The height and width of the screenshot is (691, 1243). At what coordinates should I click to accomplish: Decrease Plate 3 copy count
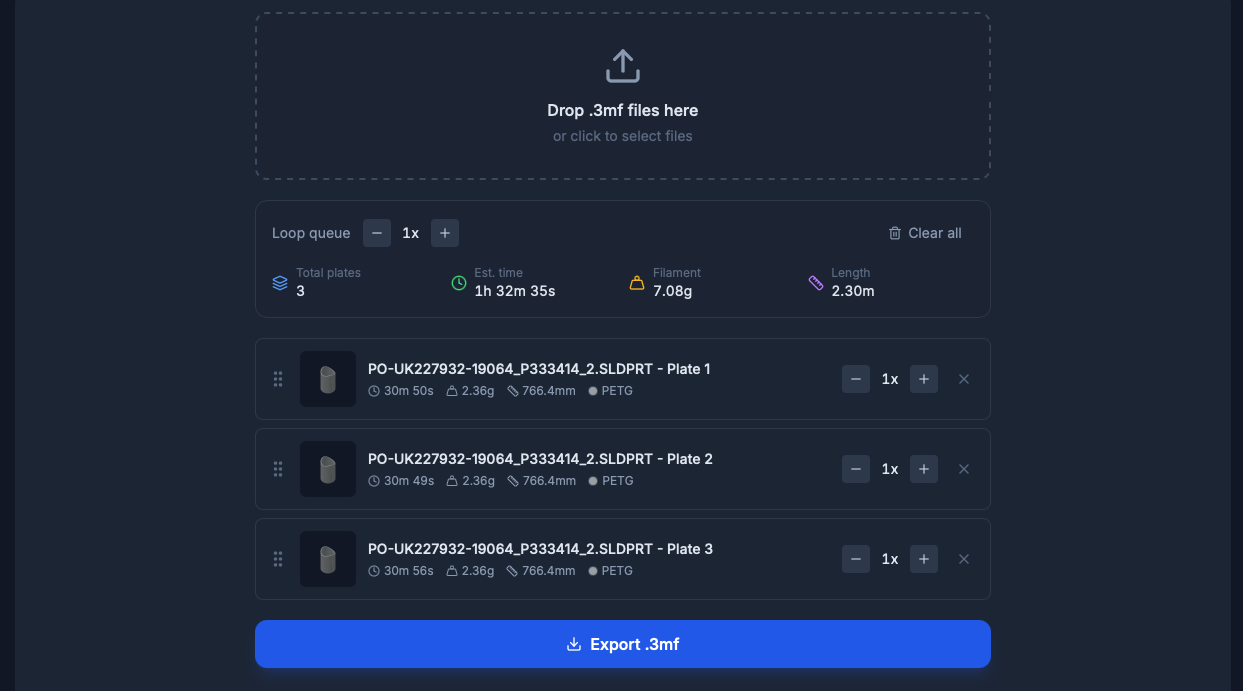[856, 559]
